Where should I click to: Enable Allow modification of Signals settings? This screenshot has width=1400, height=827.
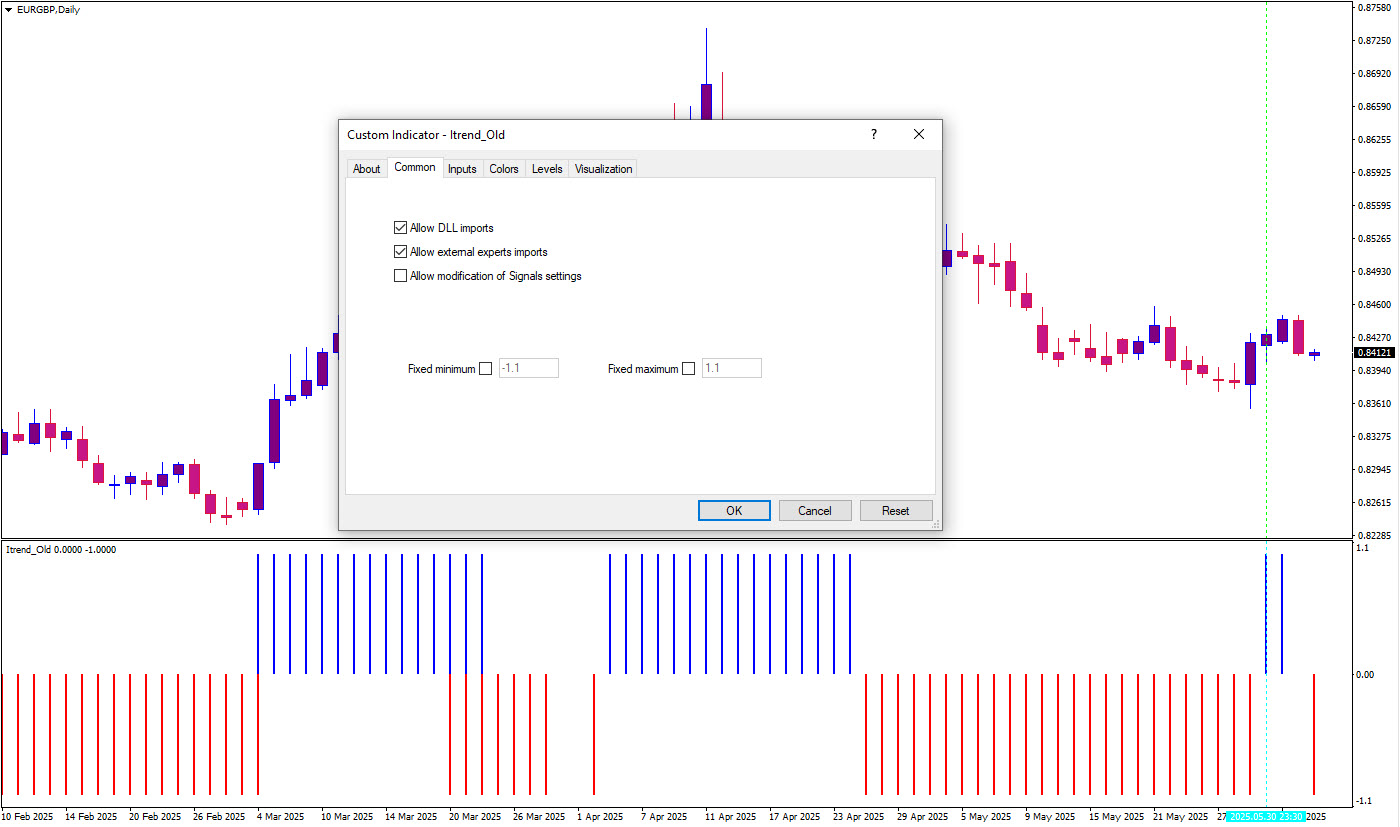coord(401,276)
